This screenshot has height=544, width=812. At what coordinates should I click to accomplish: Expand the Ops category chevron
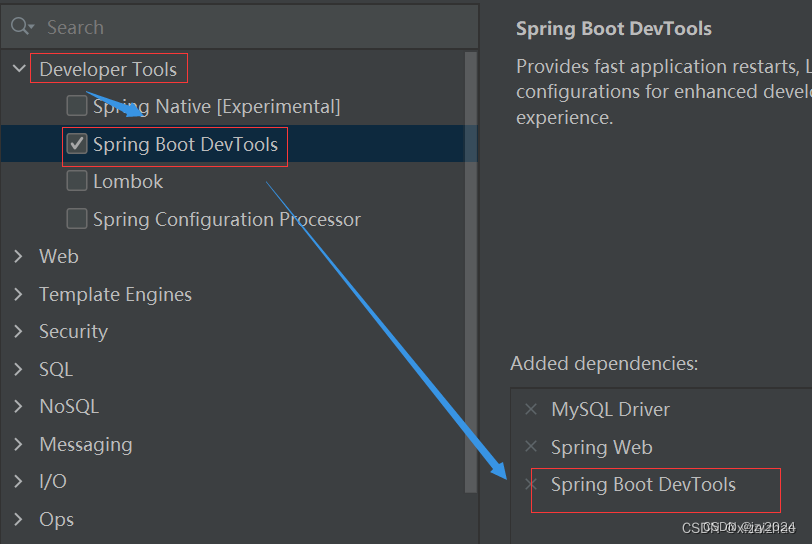click(x=18, y=519)
